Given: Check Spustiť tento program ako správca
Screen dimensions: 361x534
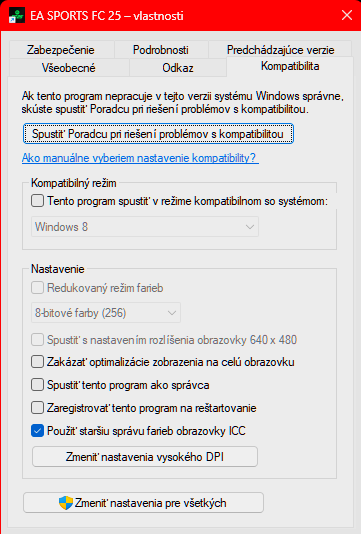Looking at the screenshot, I should (x=37, y=385).
